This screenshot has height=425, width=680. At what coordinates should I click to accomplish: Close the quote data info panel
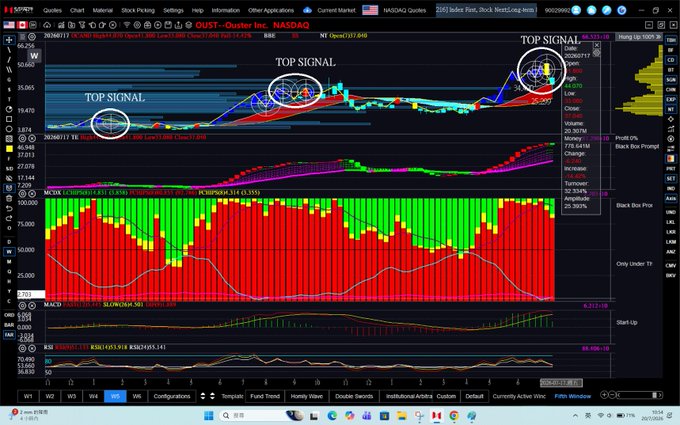(597, 45)
